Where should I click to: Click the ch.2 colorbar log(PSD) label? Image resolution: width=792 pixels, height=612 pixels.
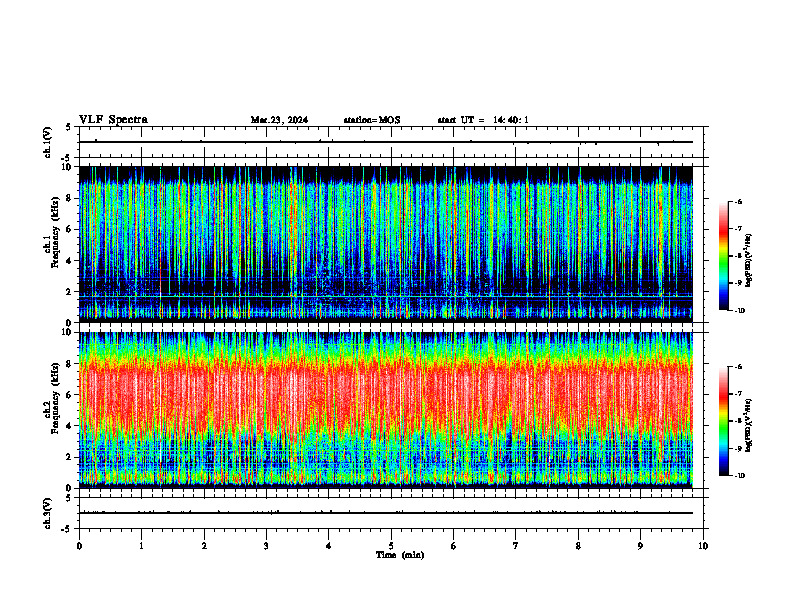point(749,425)
